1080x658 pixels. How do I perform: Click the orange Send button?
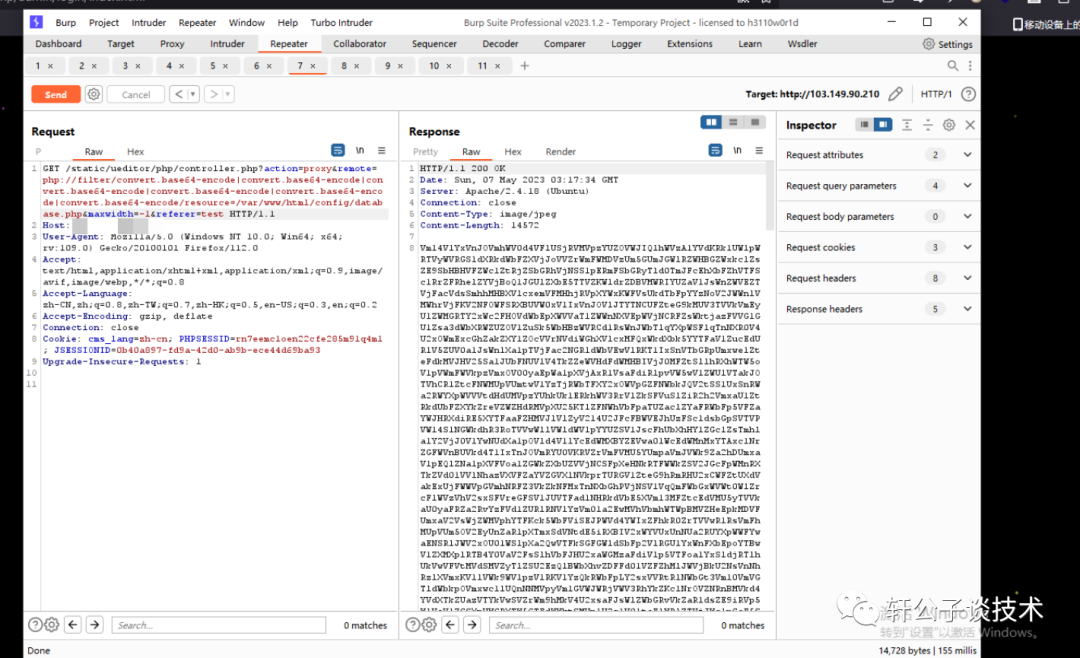click(x=56, y=94)
